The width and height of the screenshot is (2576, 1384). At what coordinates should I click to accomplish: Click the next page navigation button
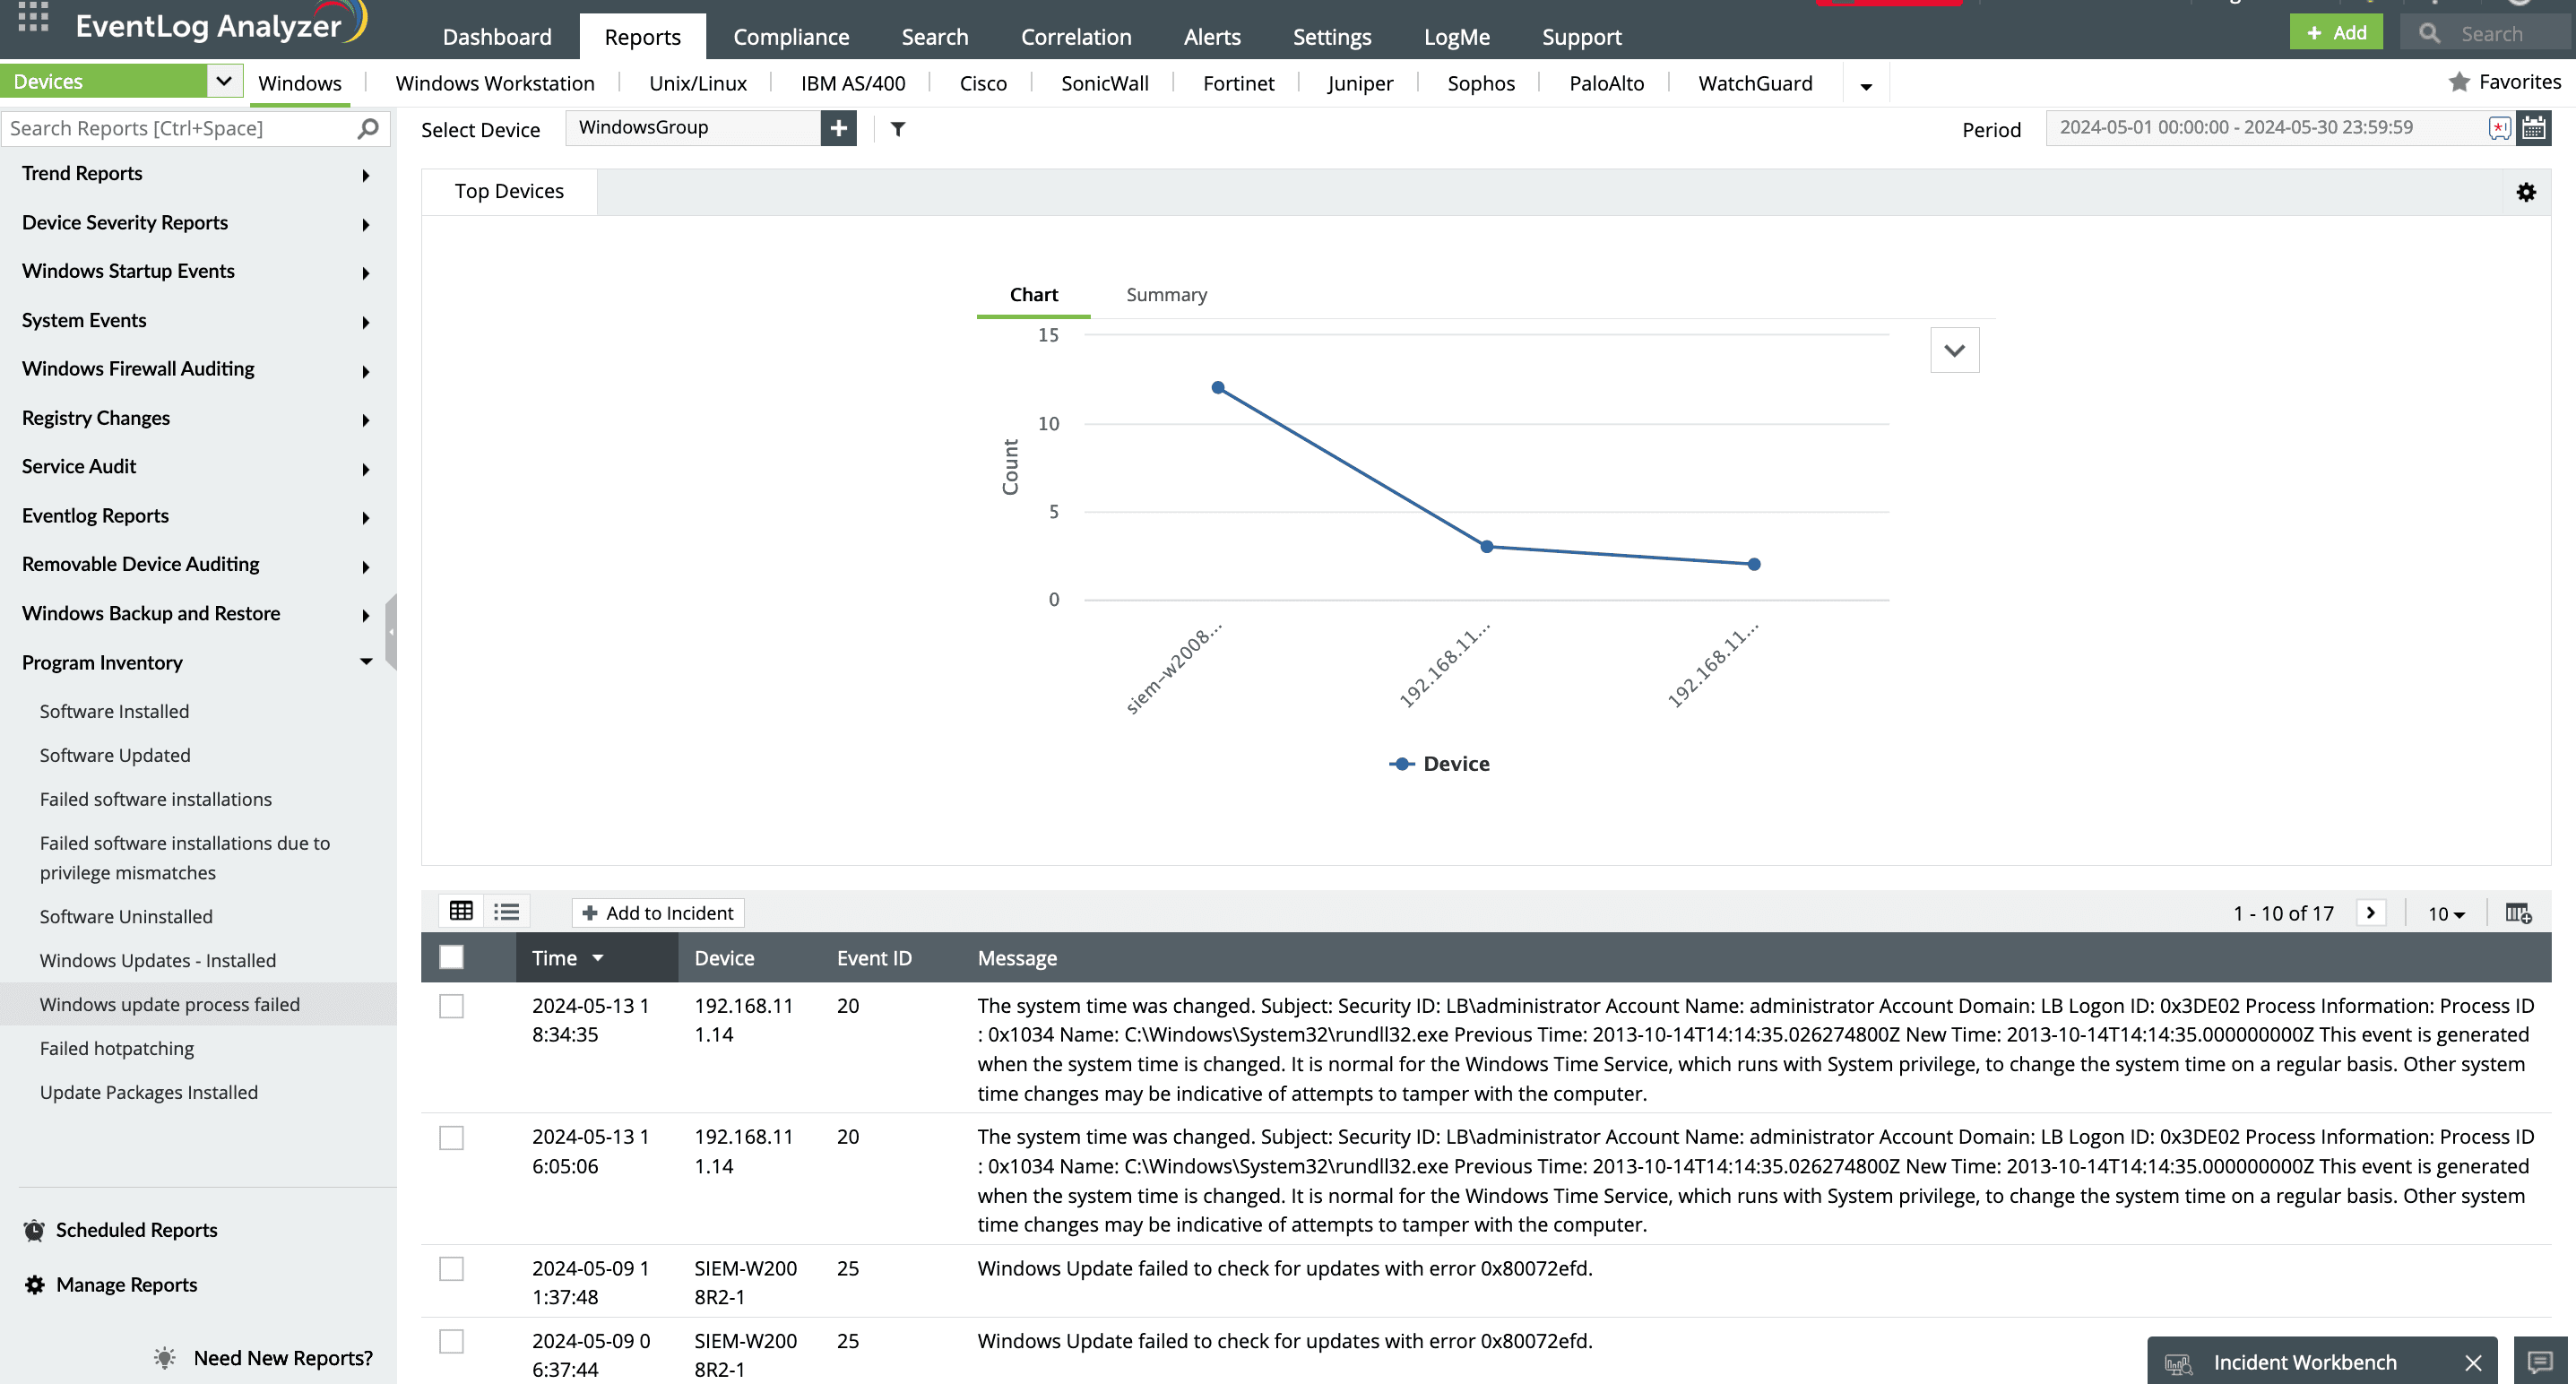pos(2372,912)
